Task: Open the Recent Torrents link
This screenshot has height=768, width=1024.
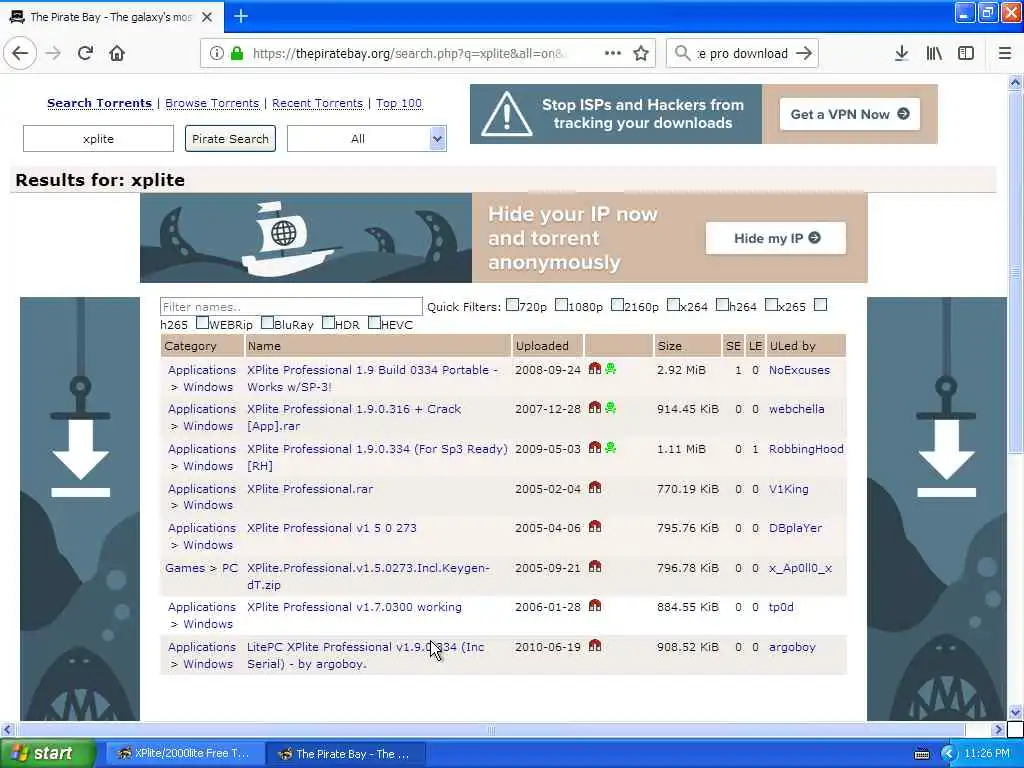Action: pyautogui.click(x=317, y=103)
